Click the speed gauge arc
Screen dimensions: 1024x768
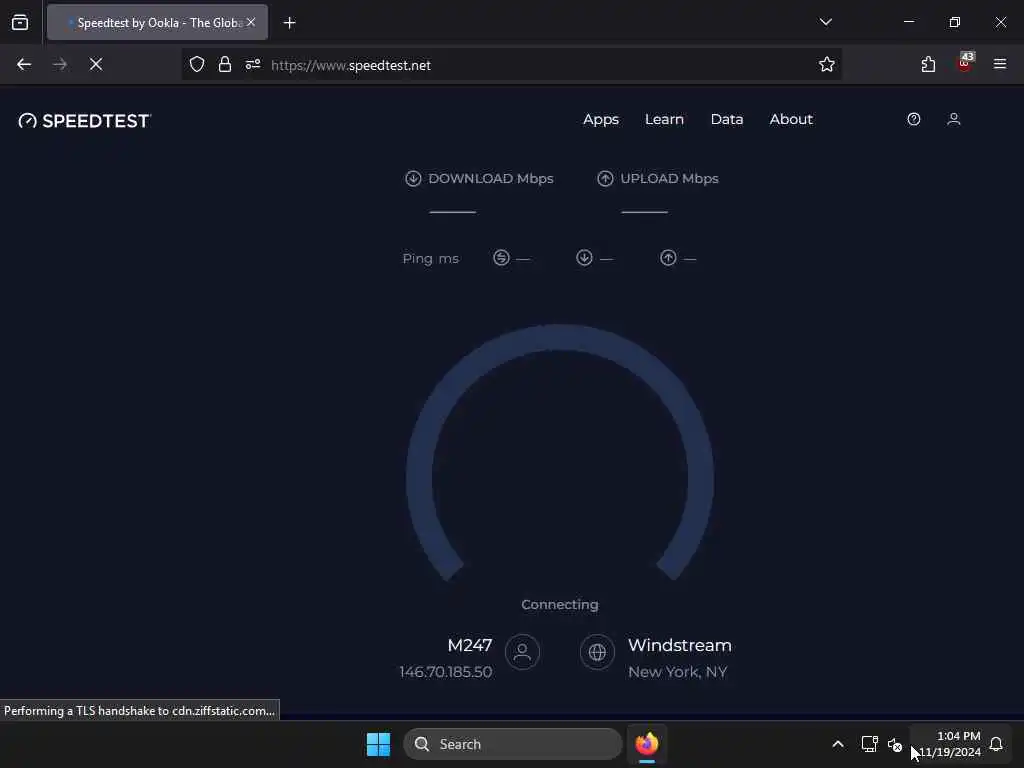(560, 338)
